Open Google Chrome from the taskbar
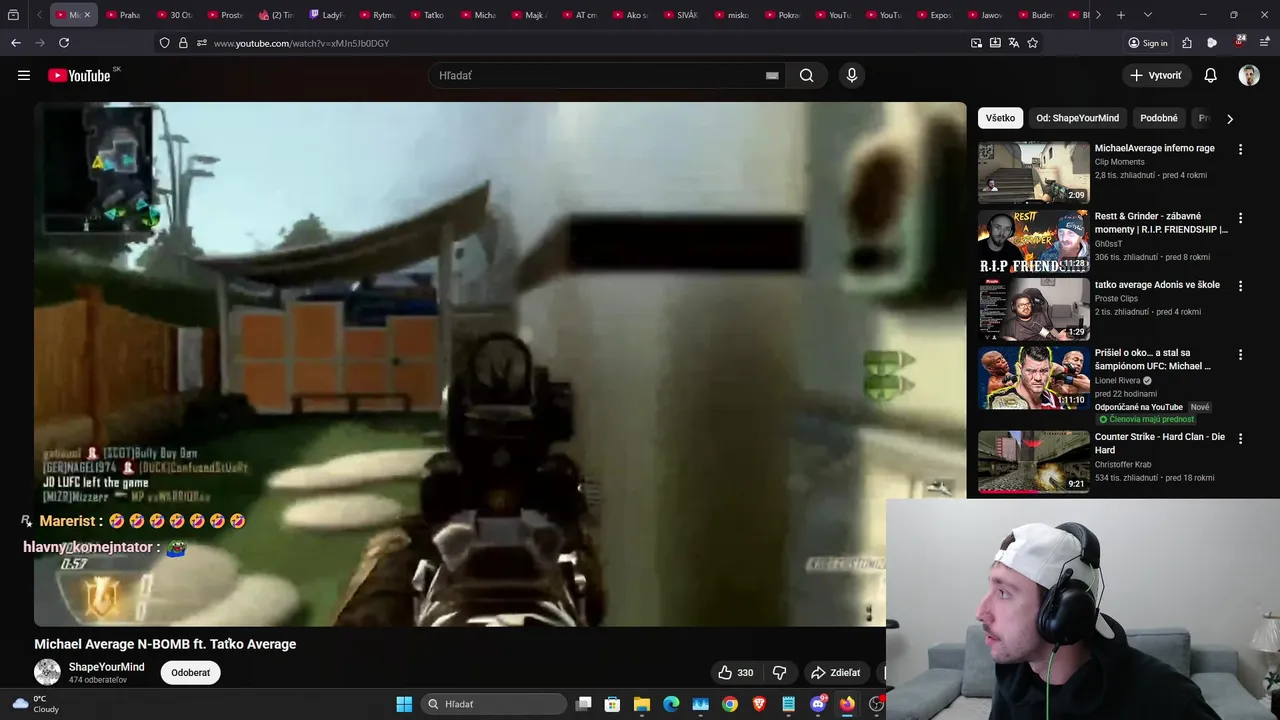Image resolution: width=1280 pixels, height=720 pixels. (x=730, y=704)
